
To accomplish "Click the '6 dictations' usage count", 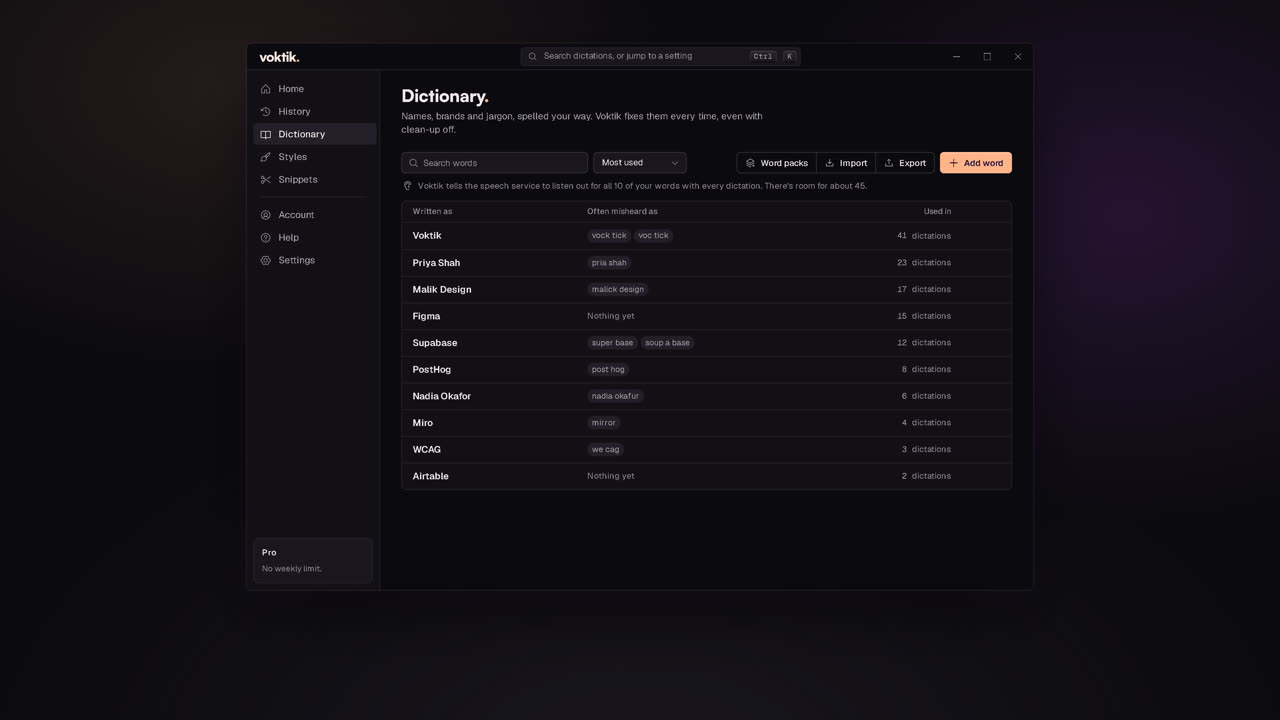I will click(x=926, y=396).
